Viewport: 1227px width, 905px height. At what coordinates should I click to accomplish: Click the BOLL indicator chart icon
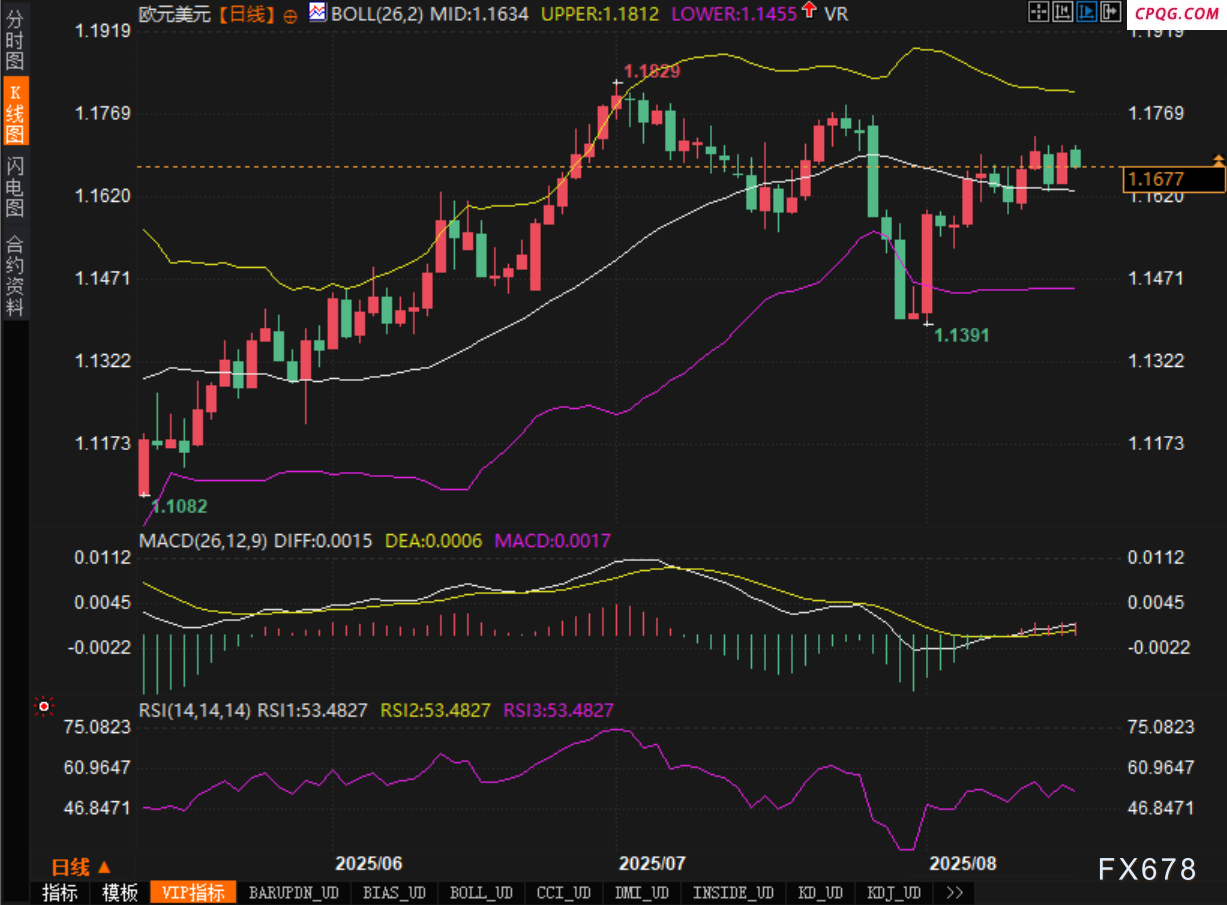(x=317, y=13)
